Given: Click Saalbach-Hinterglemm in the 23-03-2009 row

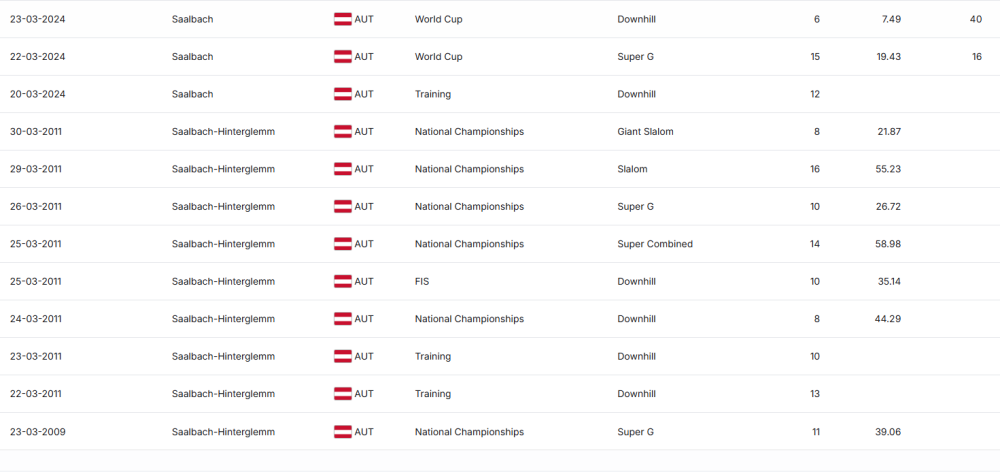Looking at the screenshot, I should (223, 432).
